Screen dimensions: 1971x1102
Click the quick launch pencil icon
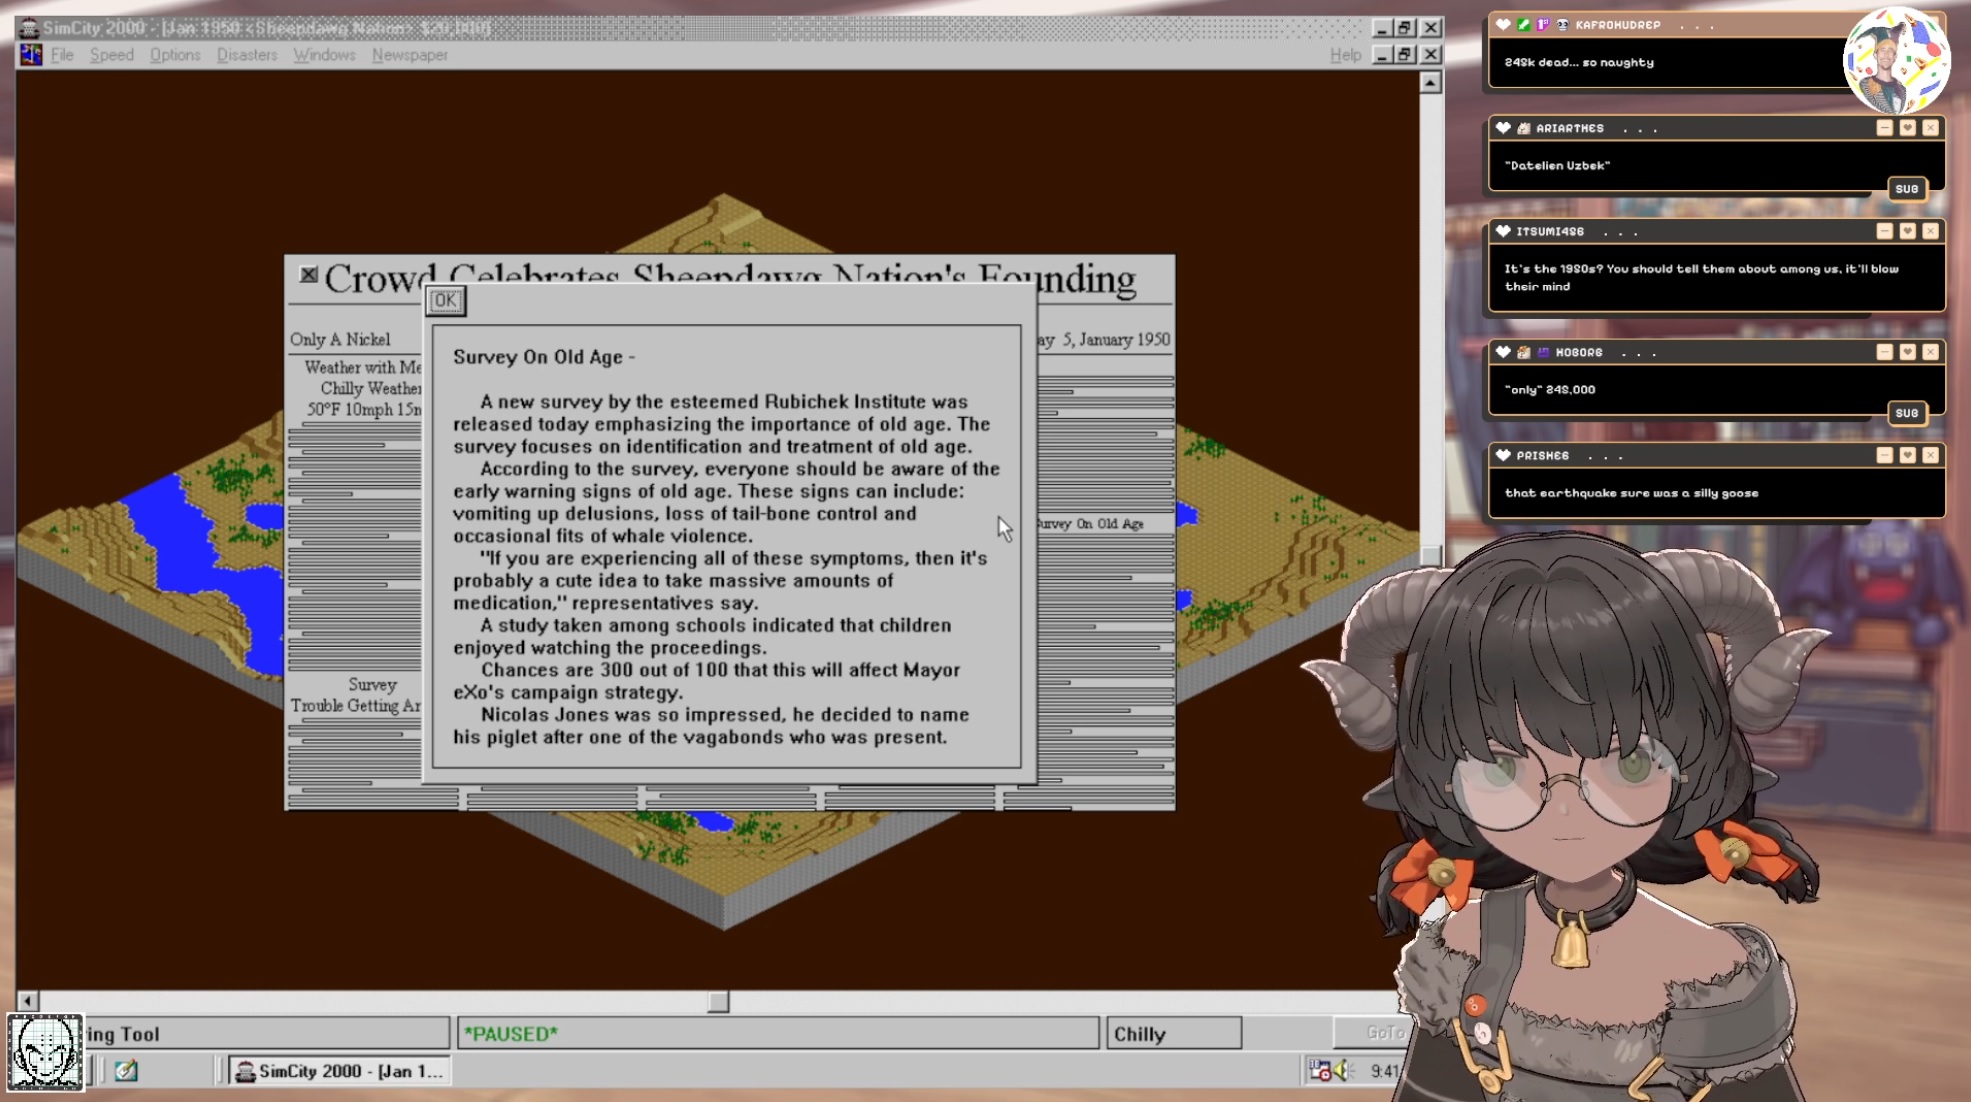click(x=126, y=1071)
